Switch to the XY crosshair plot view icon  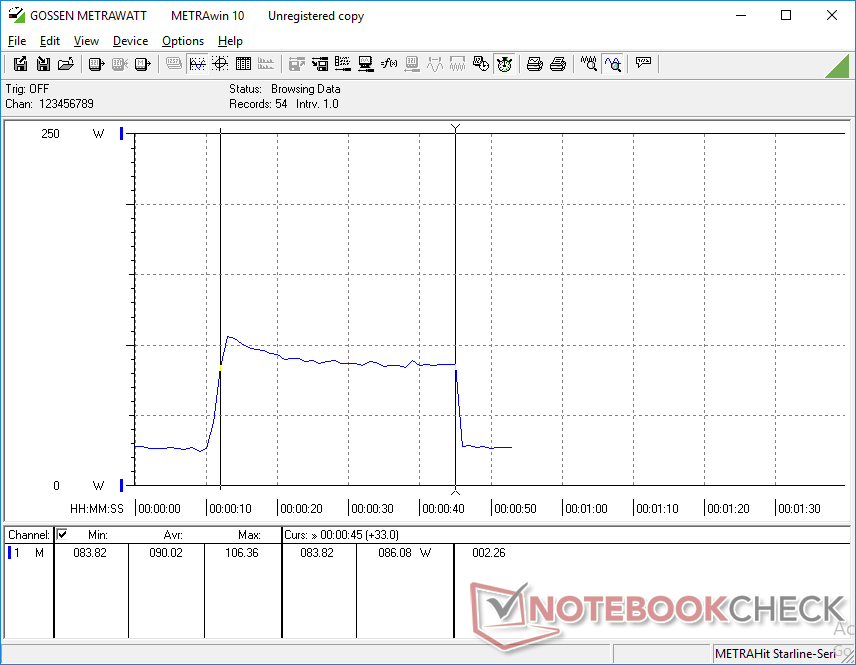[x=220, y=64]
